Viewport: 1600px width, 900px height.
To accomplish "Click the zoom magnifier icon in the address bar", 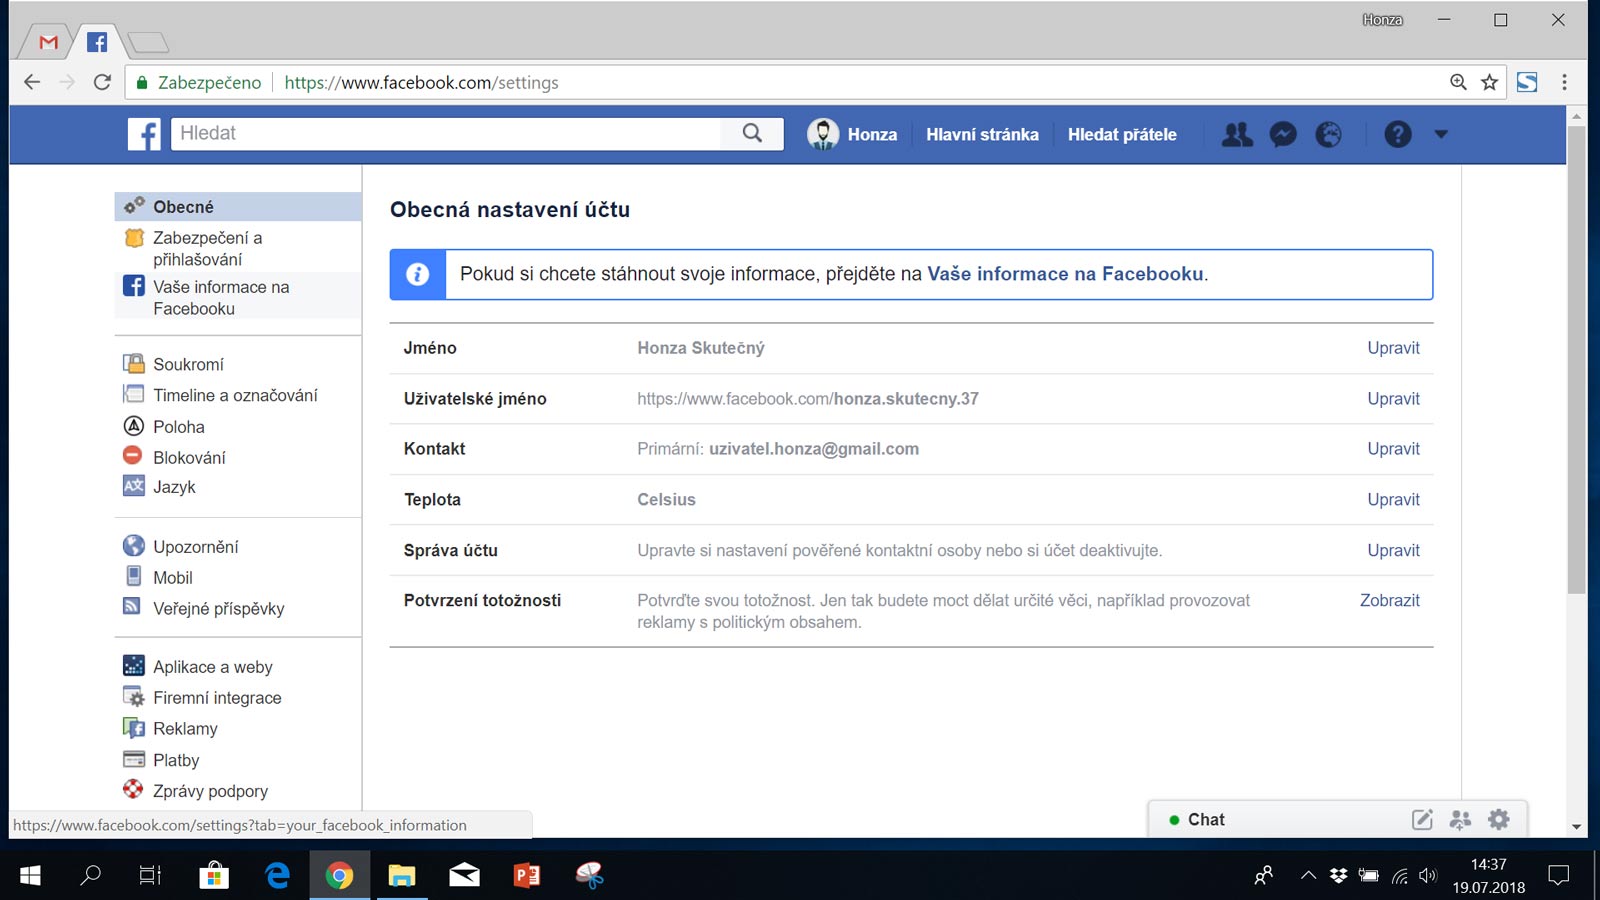I will pos(1459,82).
